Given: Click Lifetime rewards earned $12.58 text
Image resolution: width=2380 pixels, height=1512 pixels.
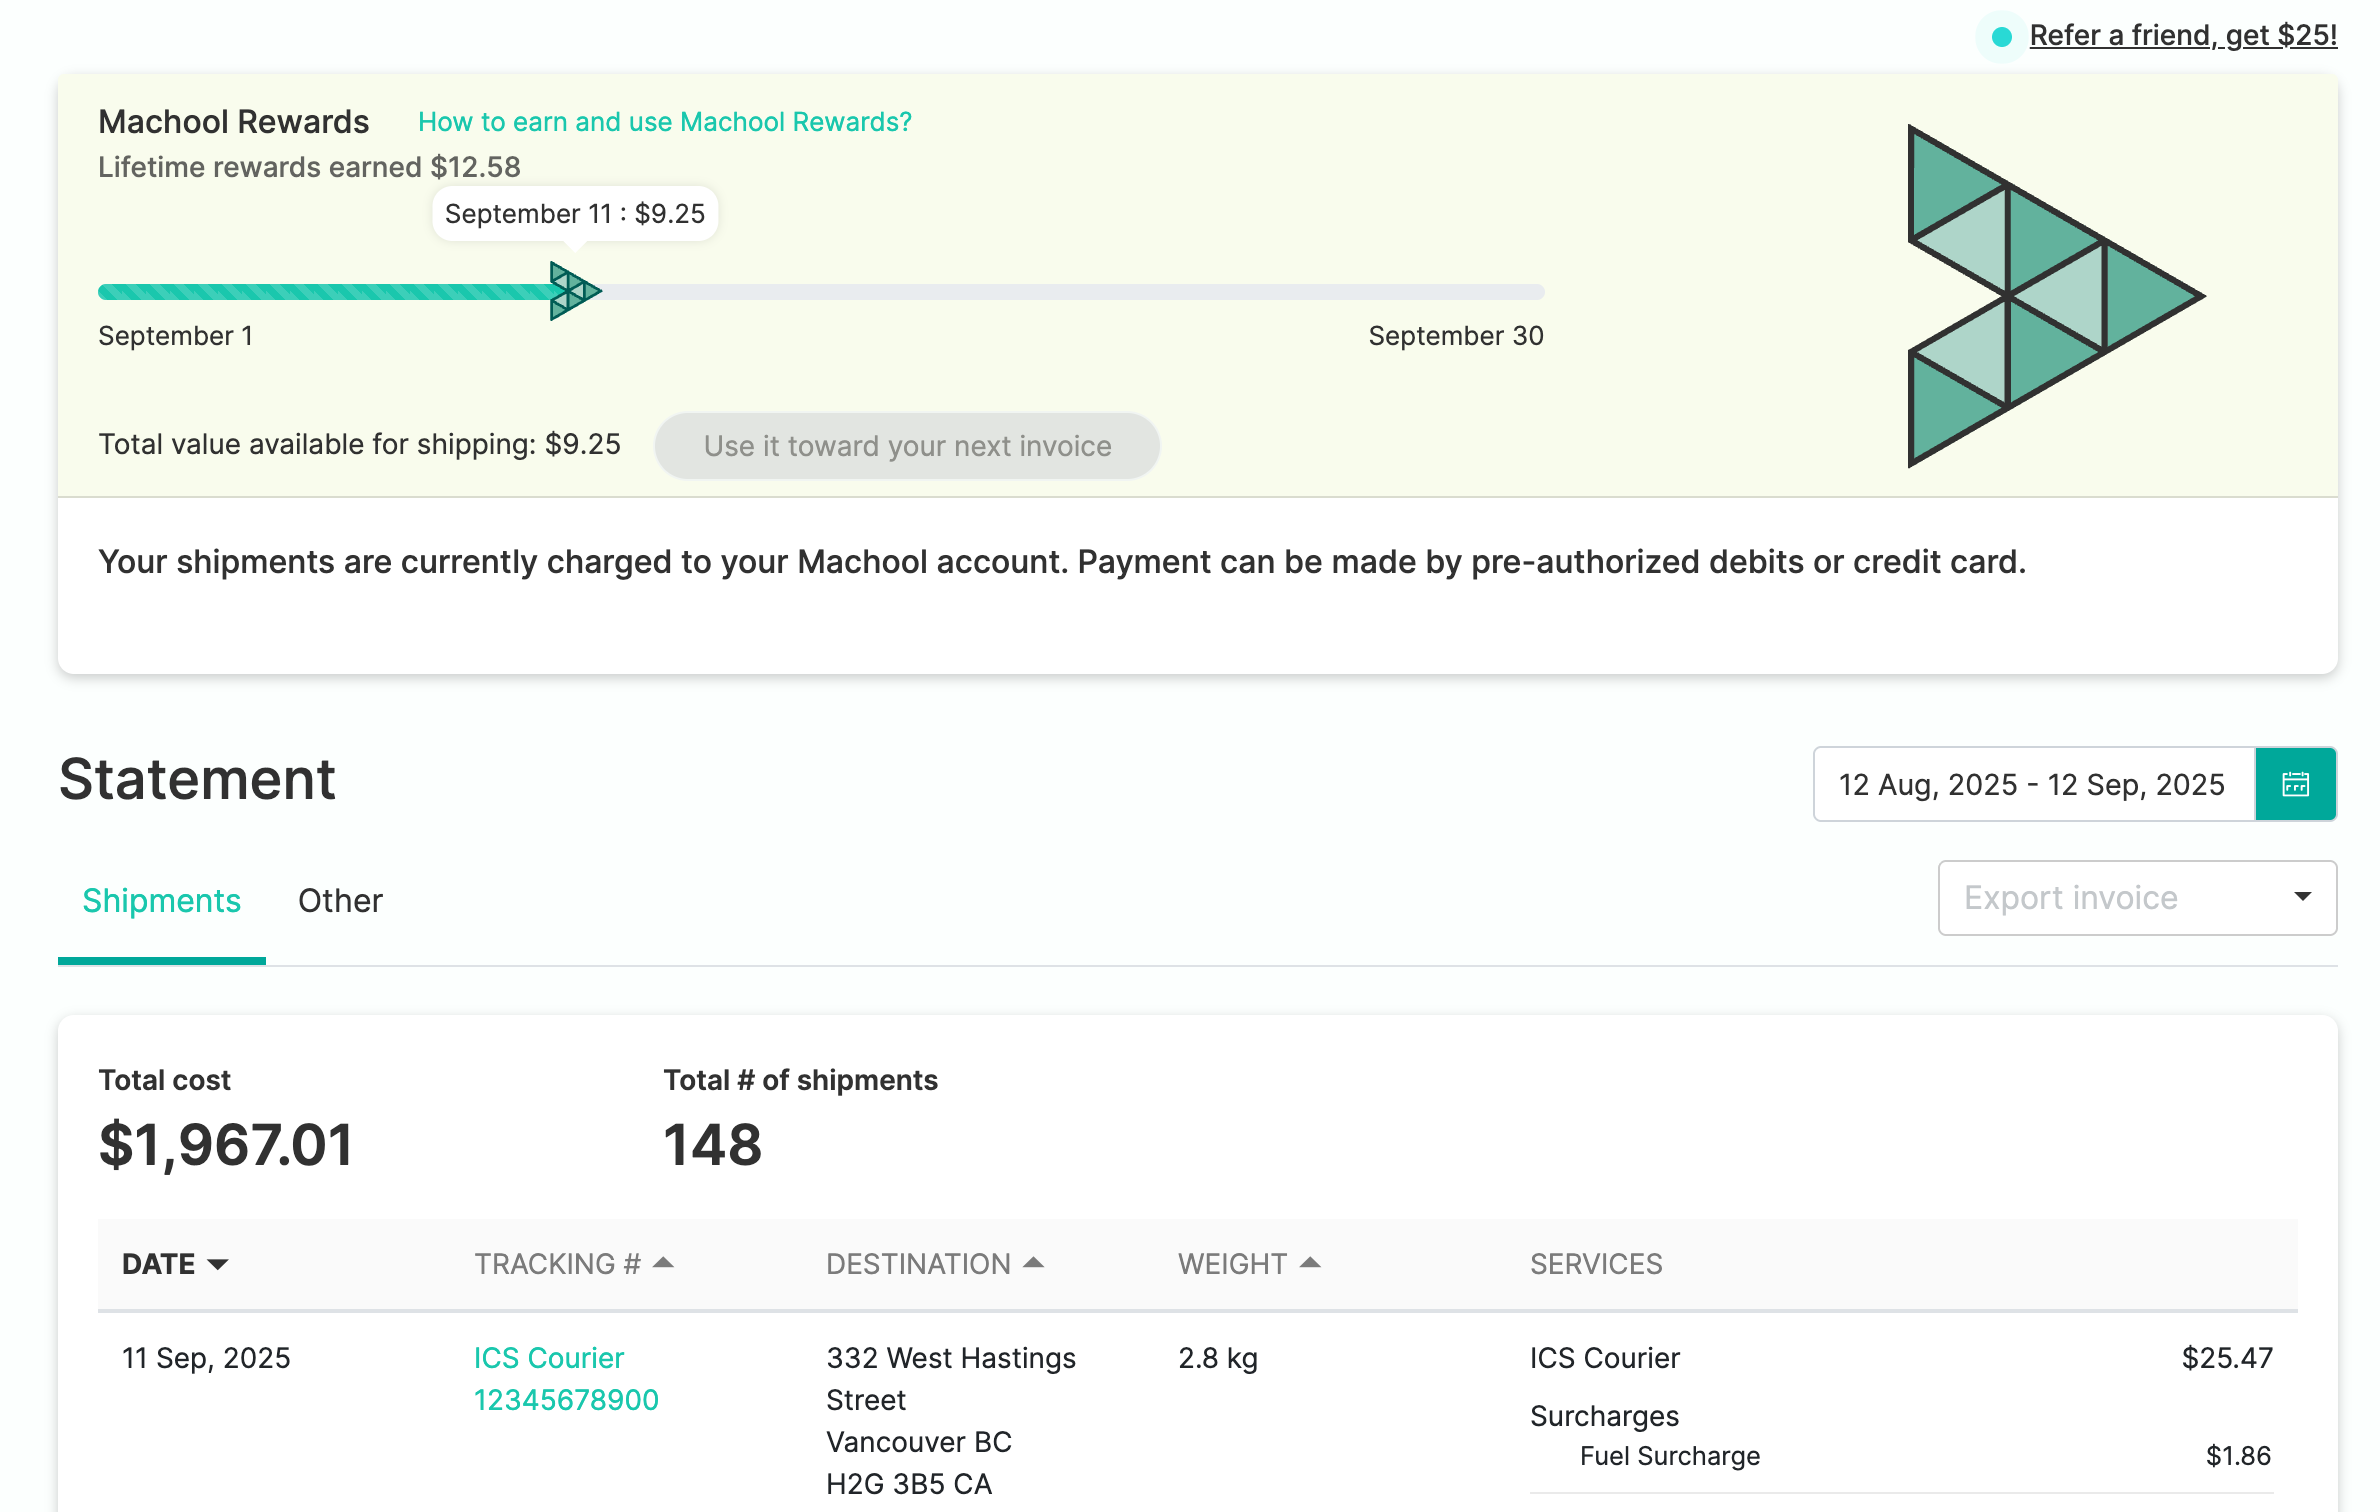Looking at the screenshot, I should (309, 167).
